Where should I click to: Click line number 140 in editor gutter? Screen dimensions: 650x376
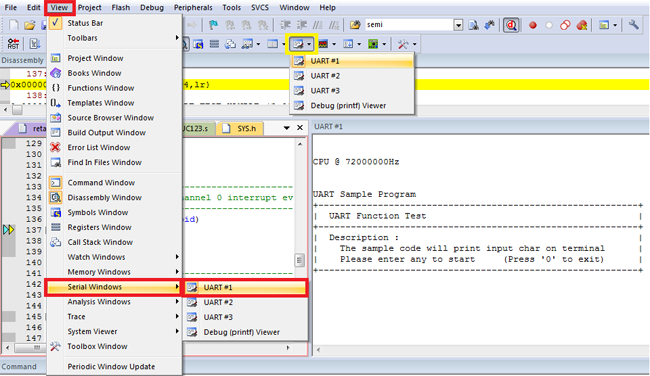coord(34,262)
